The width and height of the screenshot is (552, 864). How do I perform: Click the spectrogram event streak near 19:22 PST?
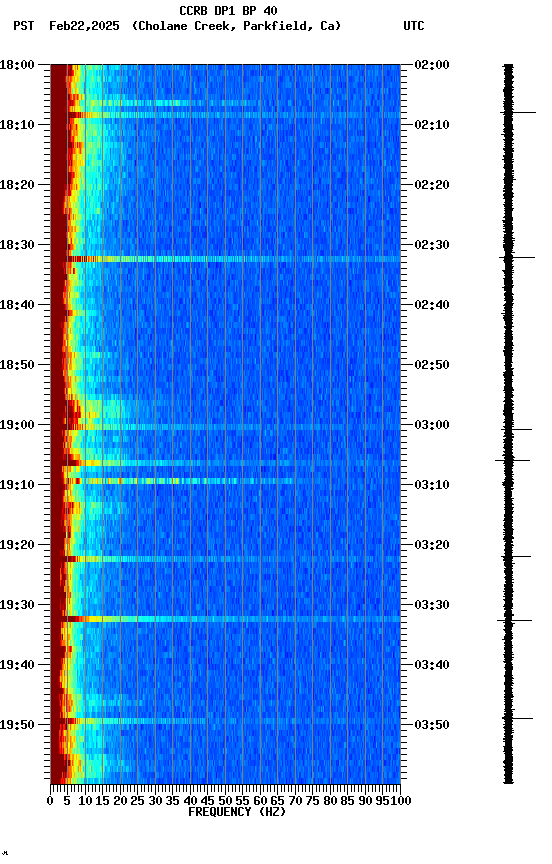[225, 559]
